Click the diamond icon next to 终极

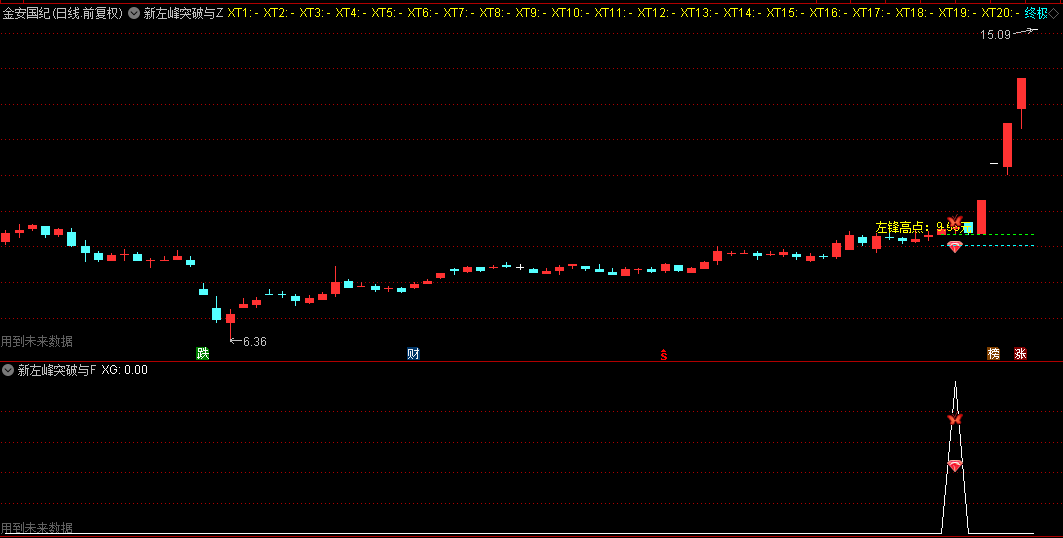[1053, 13]
